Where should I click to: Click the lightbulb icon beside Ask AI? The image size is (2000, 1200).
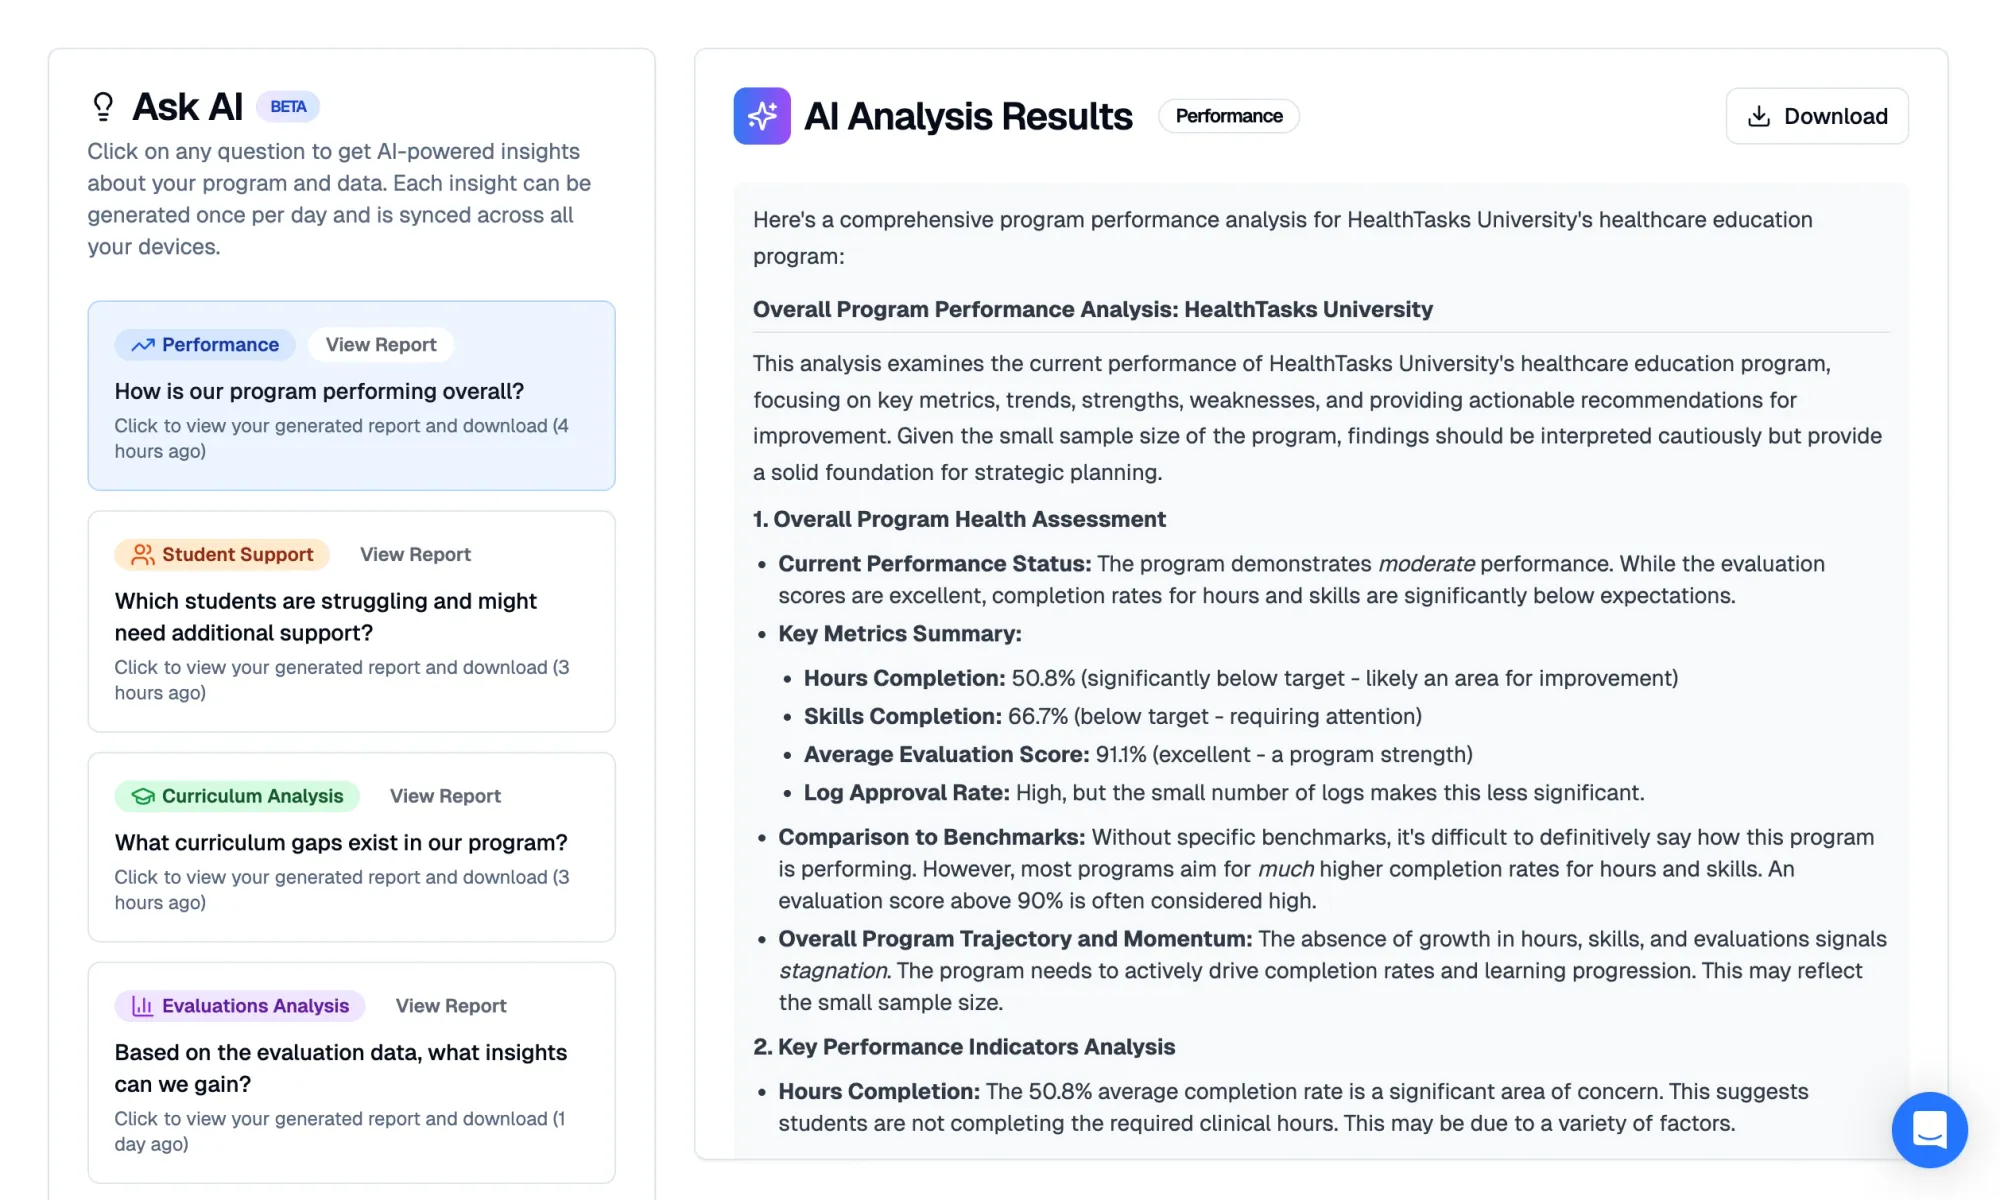click(x=103, y=106)
